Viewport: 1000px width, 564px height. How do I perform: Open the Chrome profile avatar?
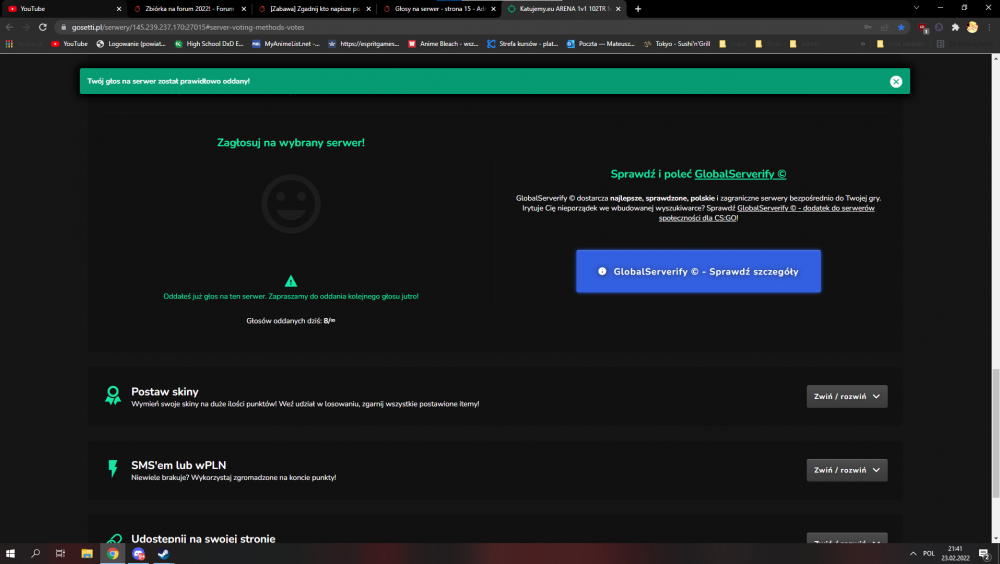pos(972,27)
